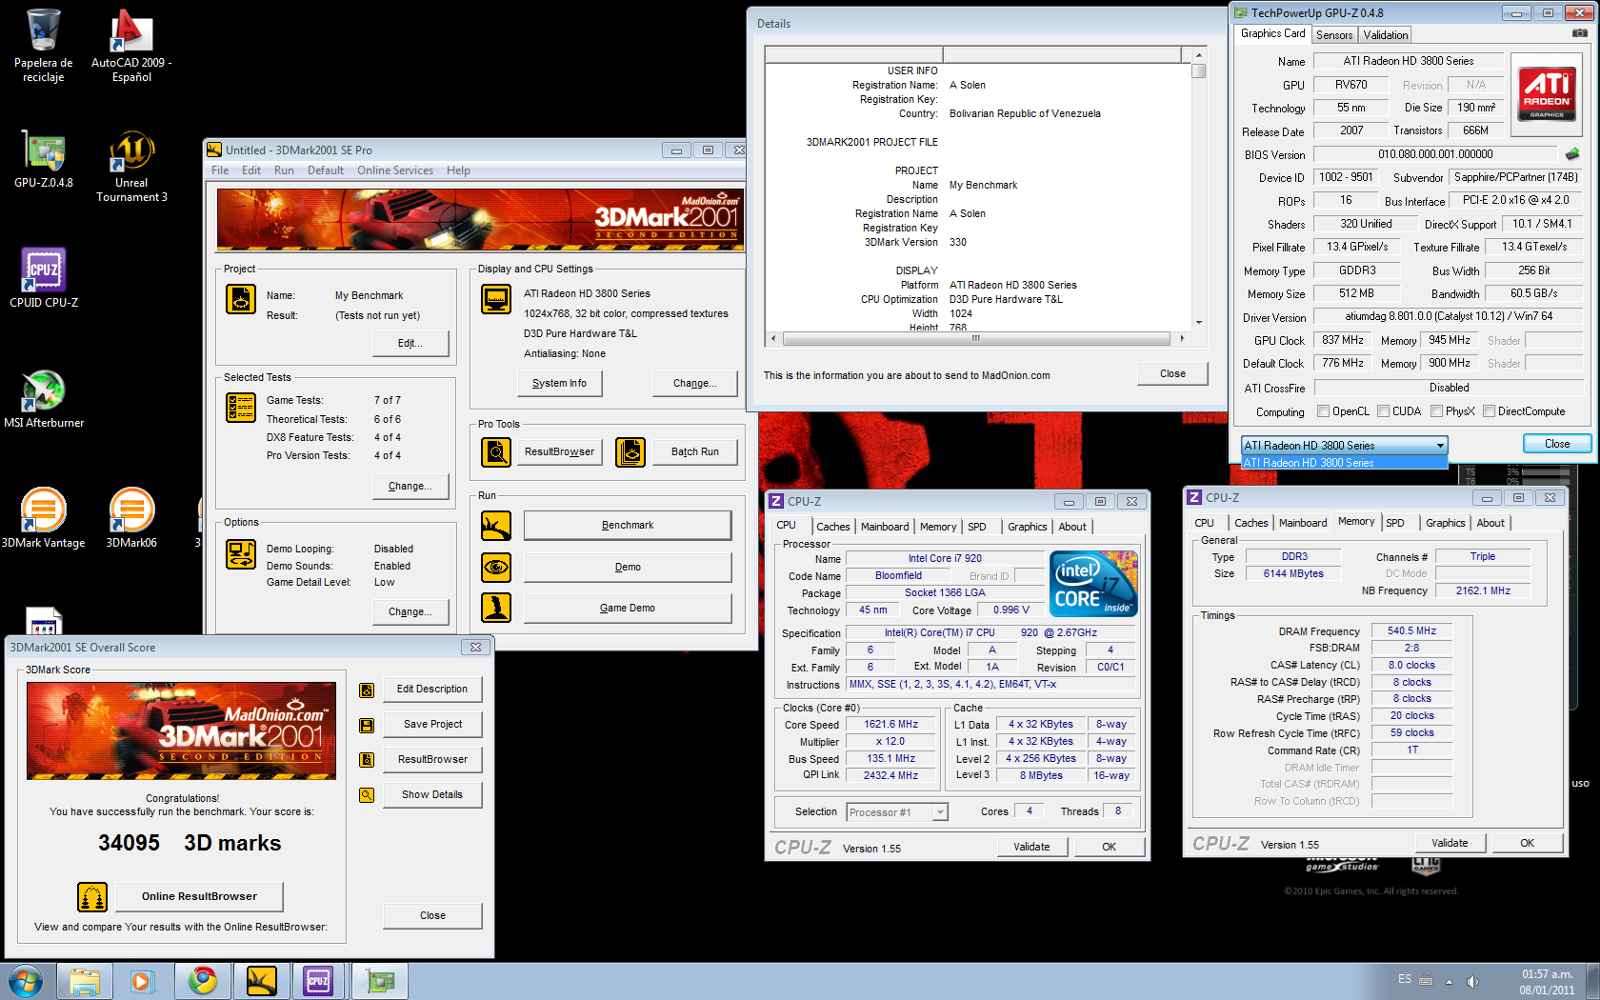The width and height of the screenshot is (1600, 1000).
Task: Switch to SPD tab in CPU-Z Memory window
Action: point(1395,523)
